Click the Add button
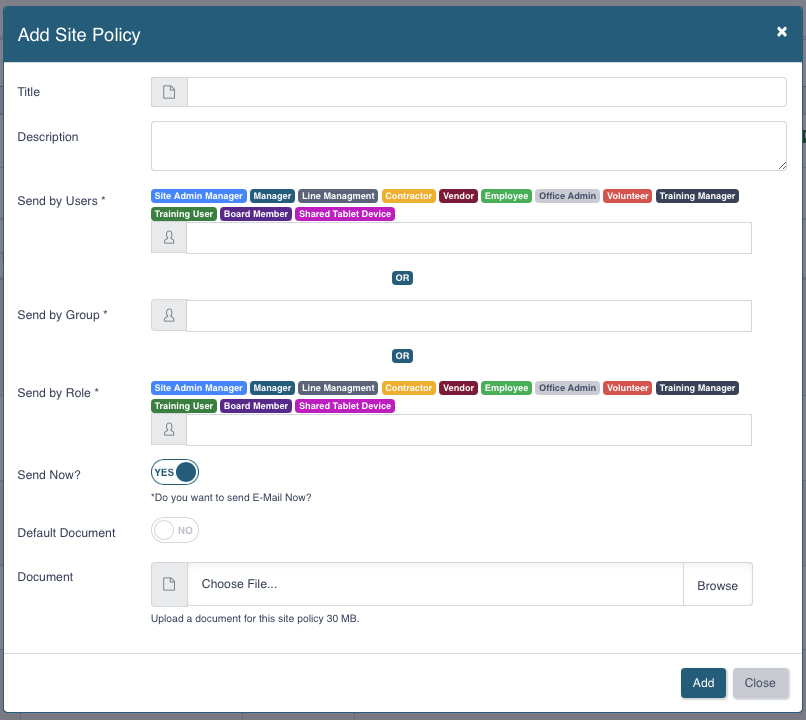This screenshot has width=806, height=720. [x=703, y=683]
